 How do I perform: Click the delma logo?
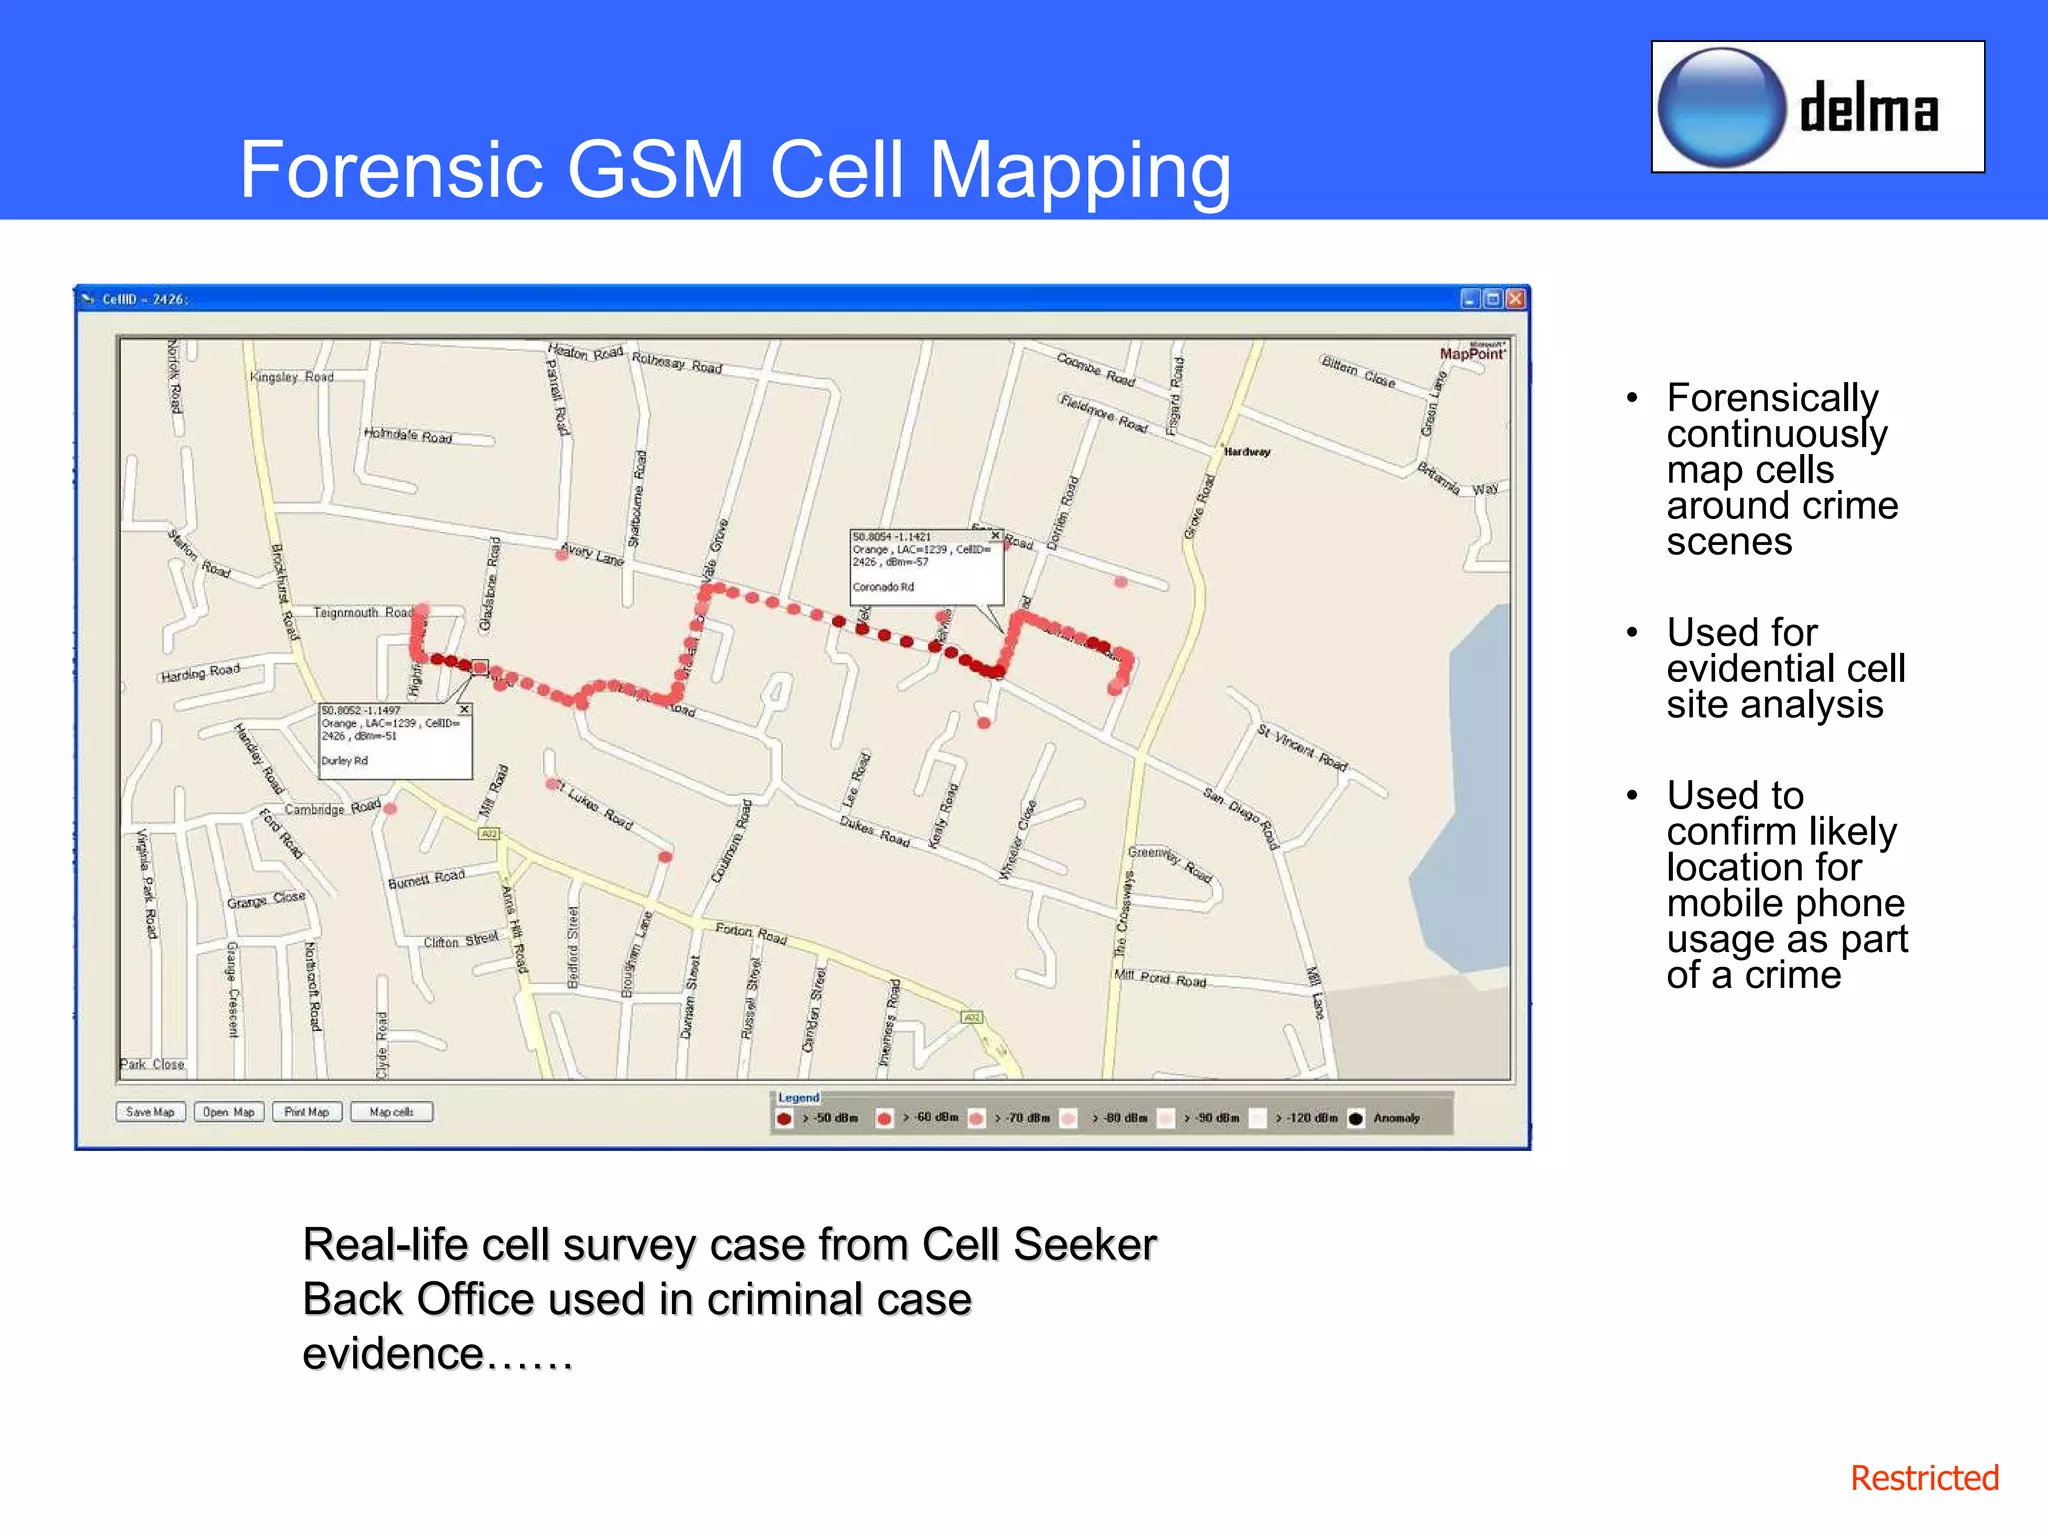pos(1818,107)
